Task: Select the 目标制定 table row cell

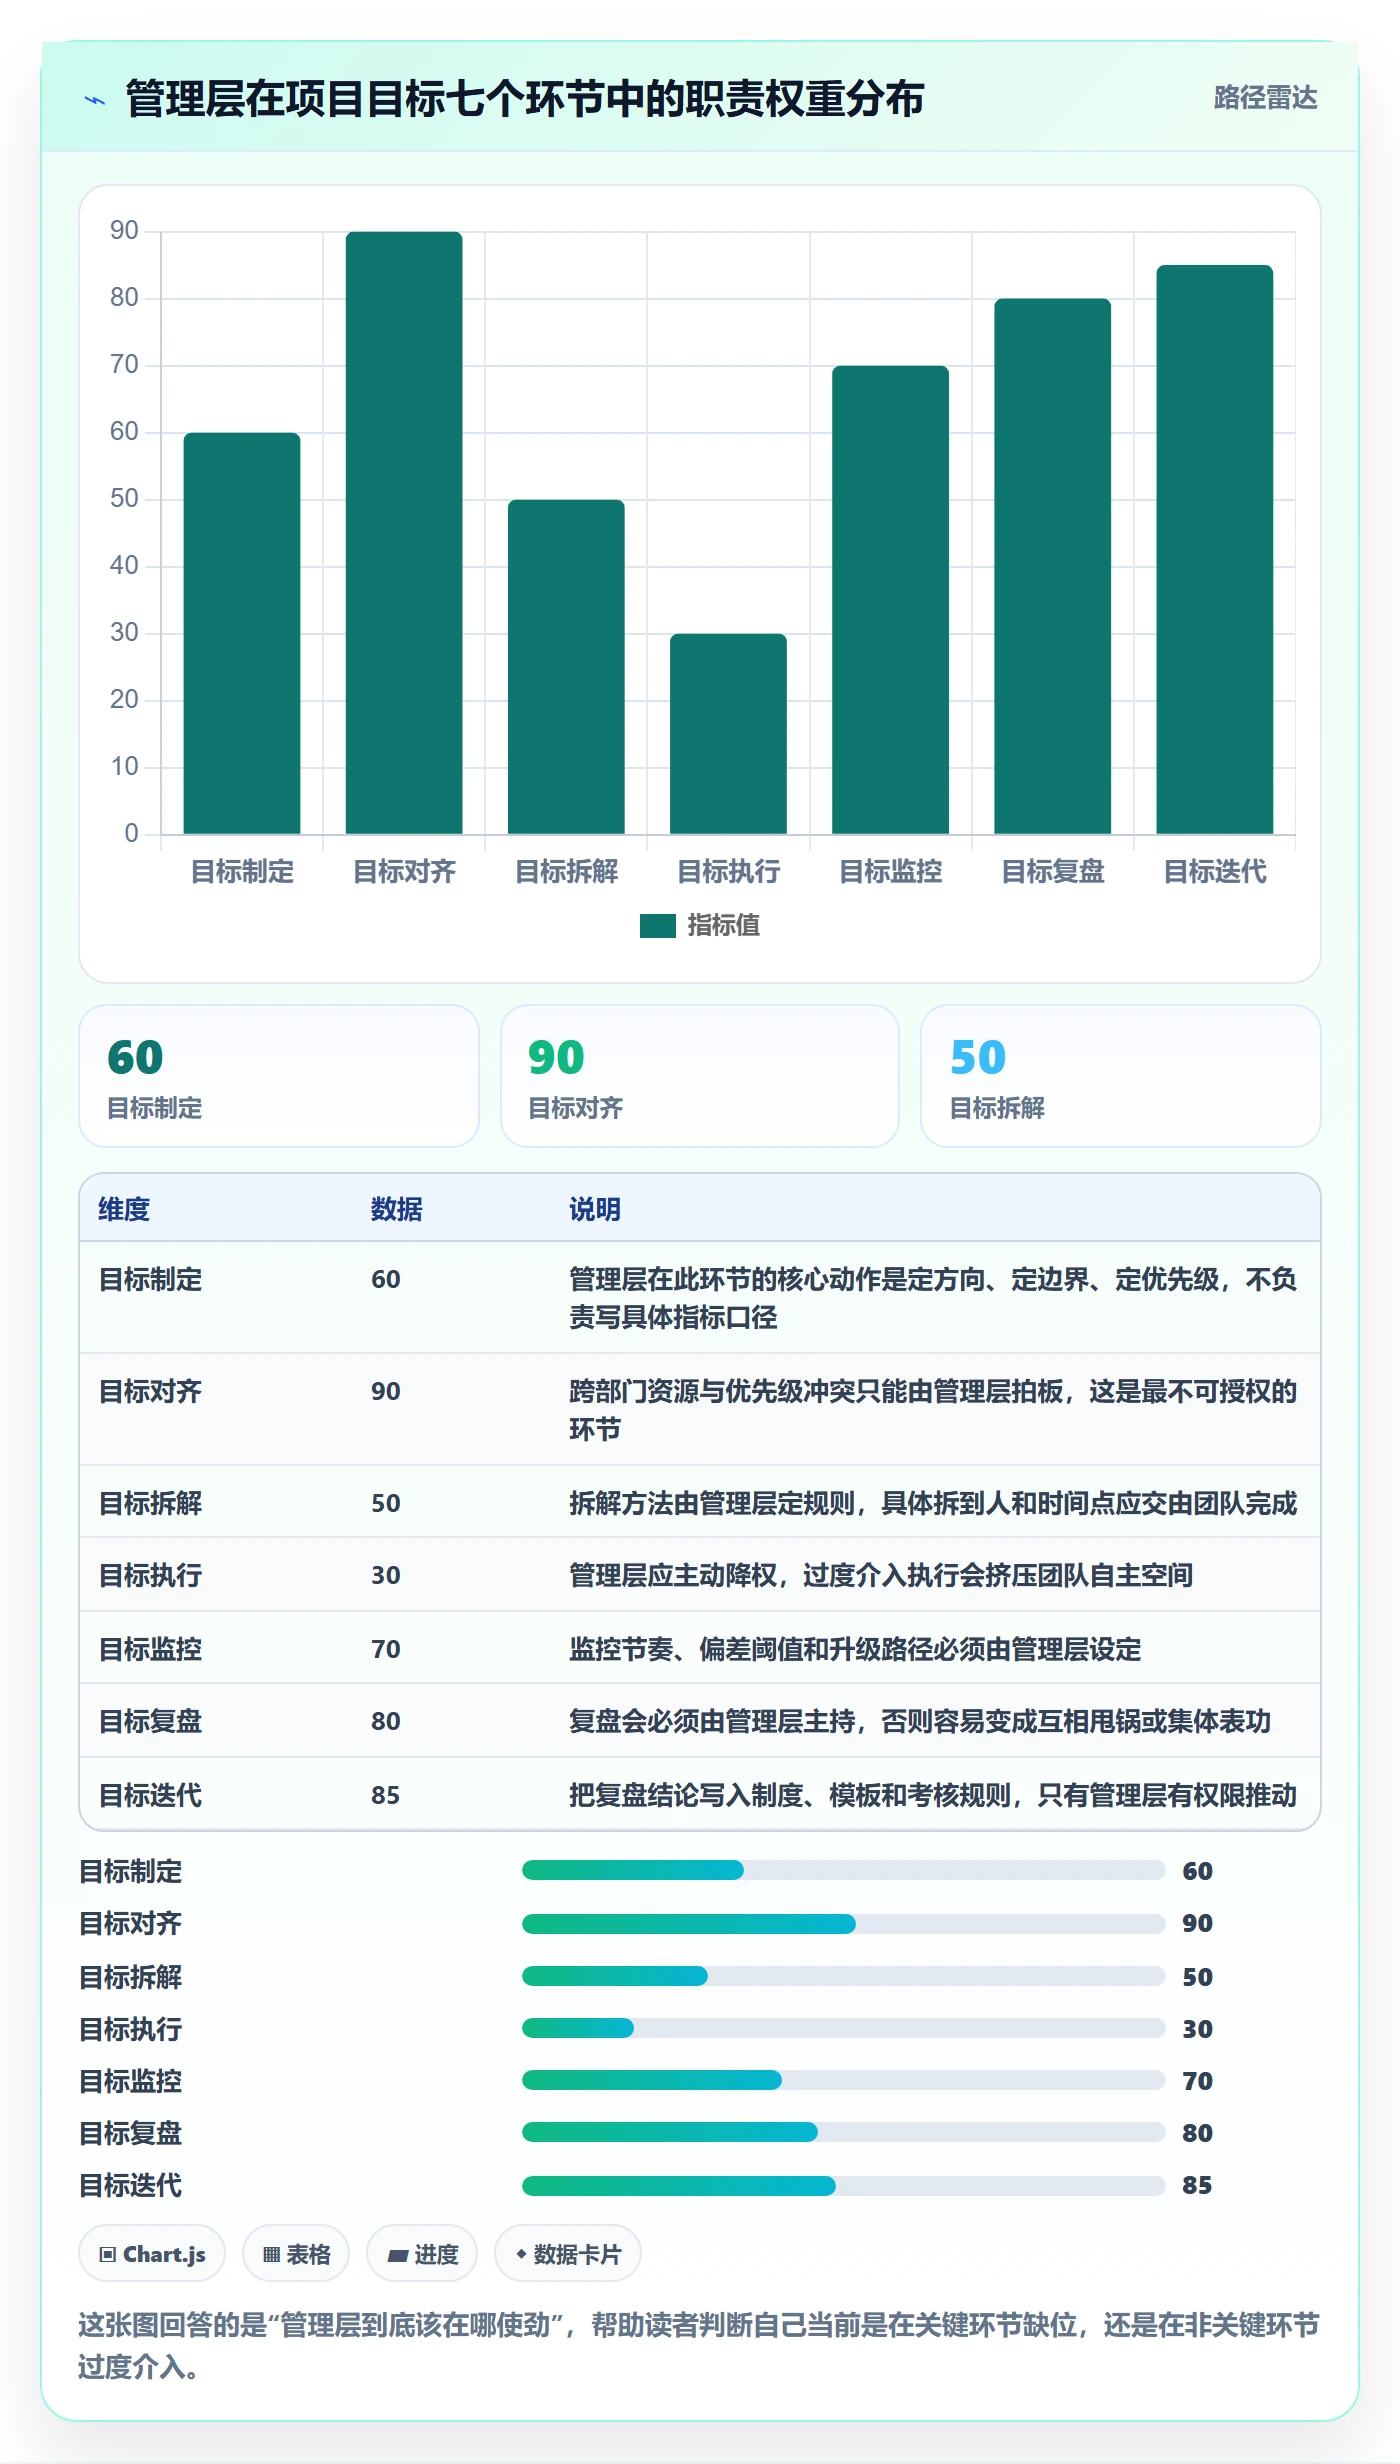Action: pos(150,1279)
